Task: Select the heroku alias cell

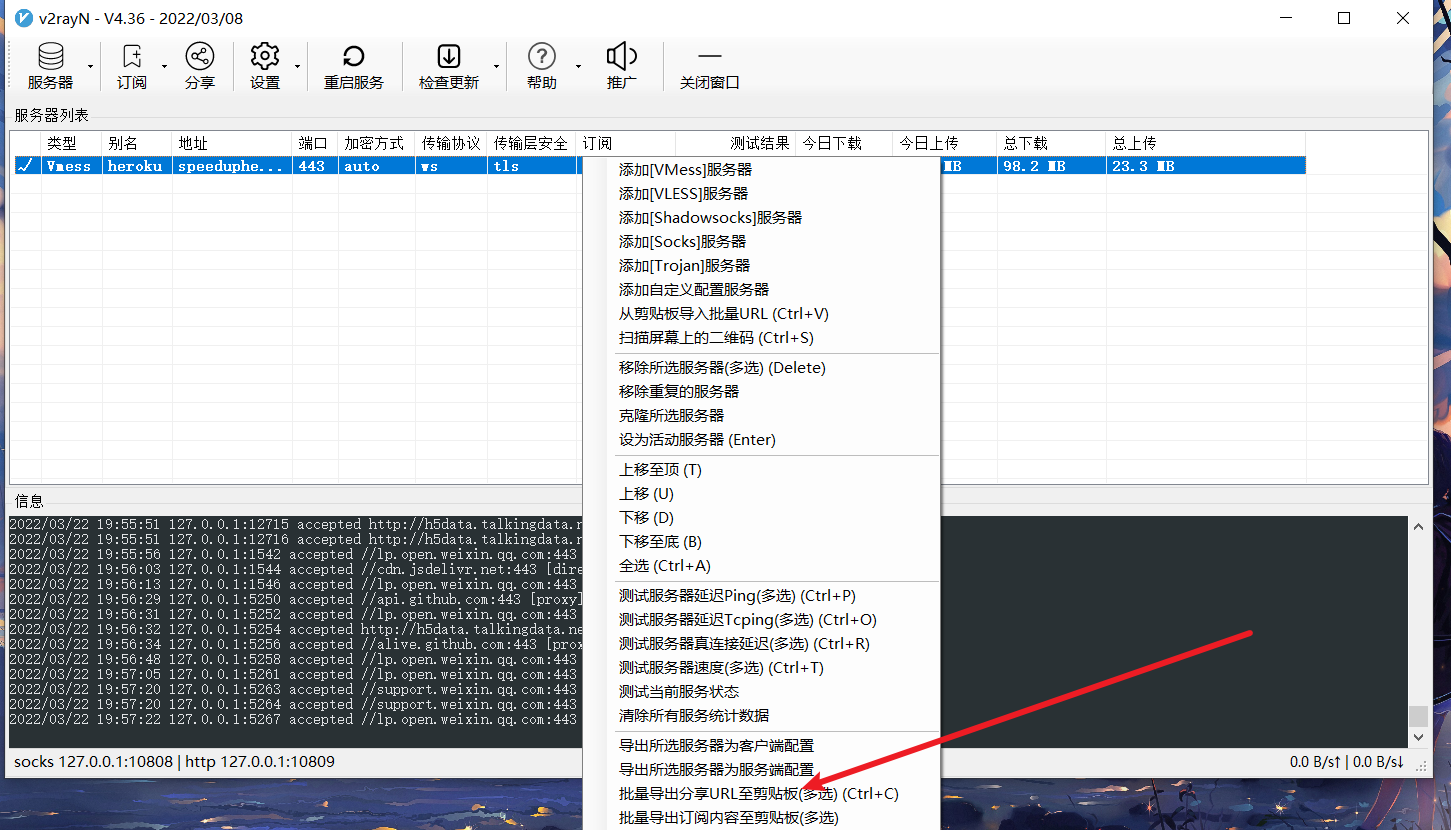Action: [x=138, y=167]
